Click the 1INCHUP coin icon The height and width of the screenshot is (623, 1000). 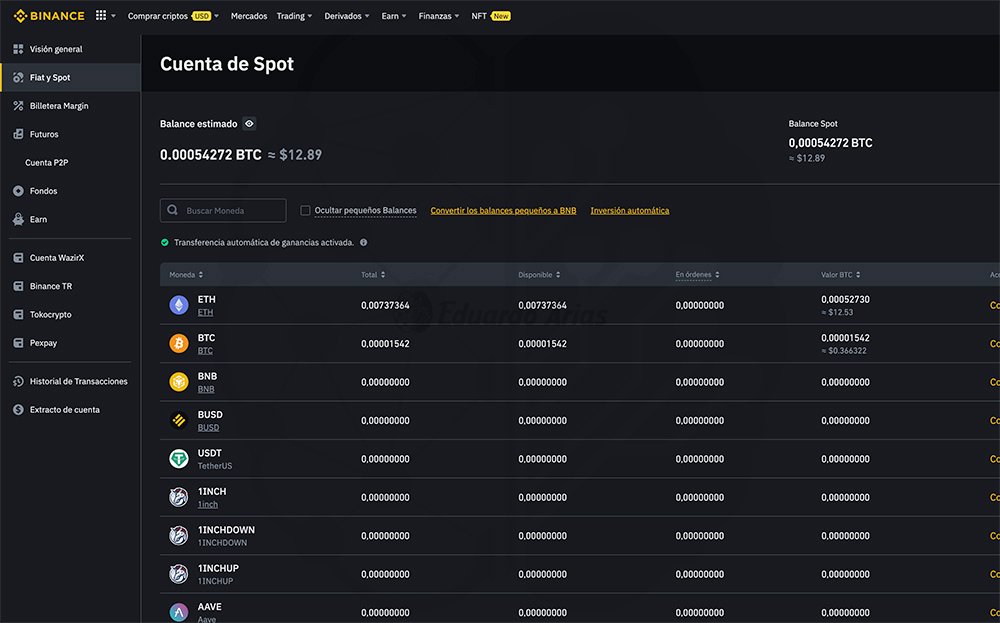(x=179, y=574)
